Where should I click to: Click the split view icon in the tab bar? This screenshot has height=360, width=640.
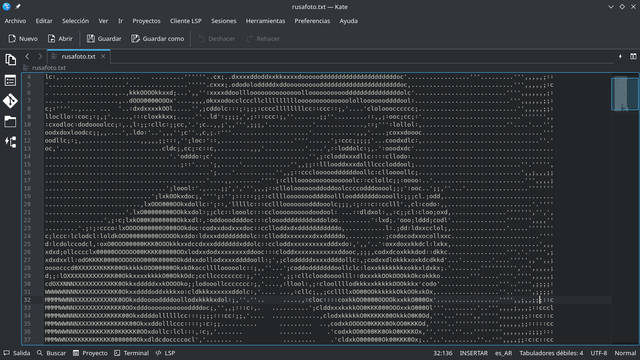pyautogui.click(x=633, y=56)
